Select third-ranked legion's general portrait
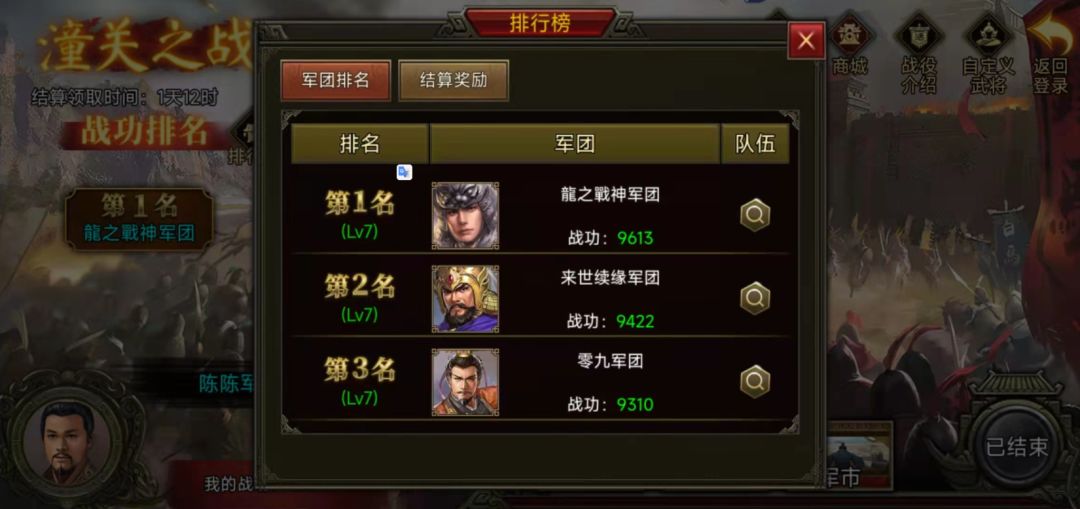 pyautogui.click(x=466, y=382)
